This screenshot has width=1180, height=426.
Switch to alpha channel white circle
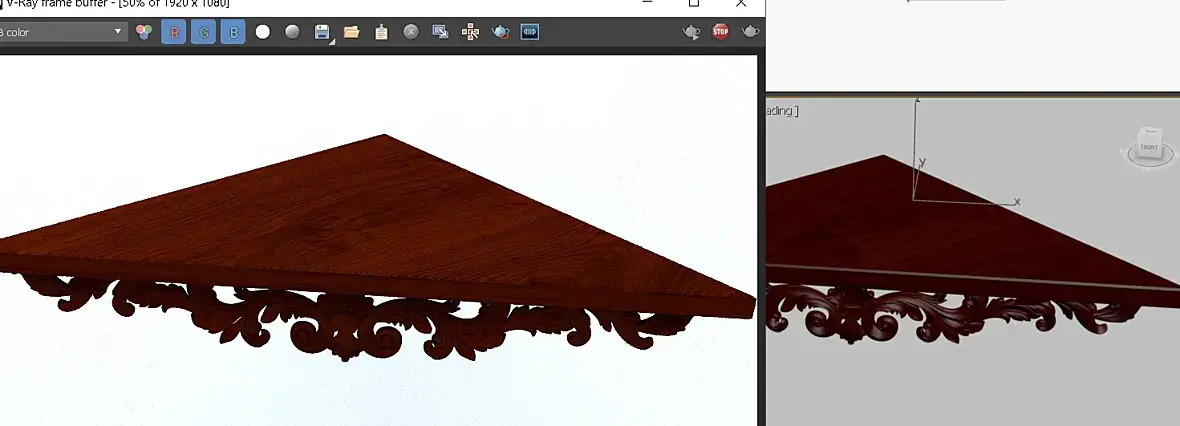pyautogui.click(x=263, y=32)
